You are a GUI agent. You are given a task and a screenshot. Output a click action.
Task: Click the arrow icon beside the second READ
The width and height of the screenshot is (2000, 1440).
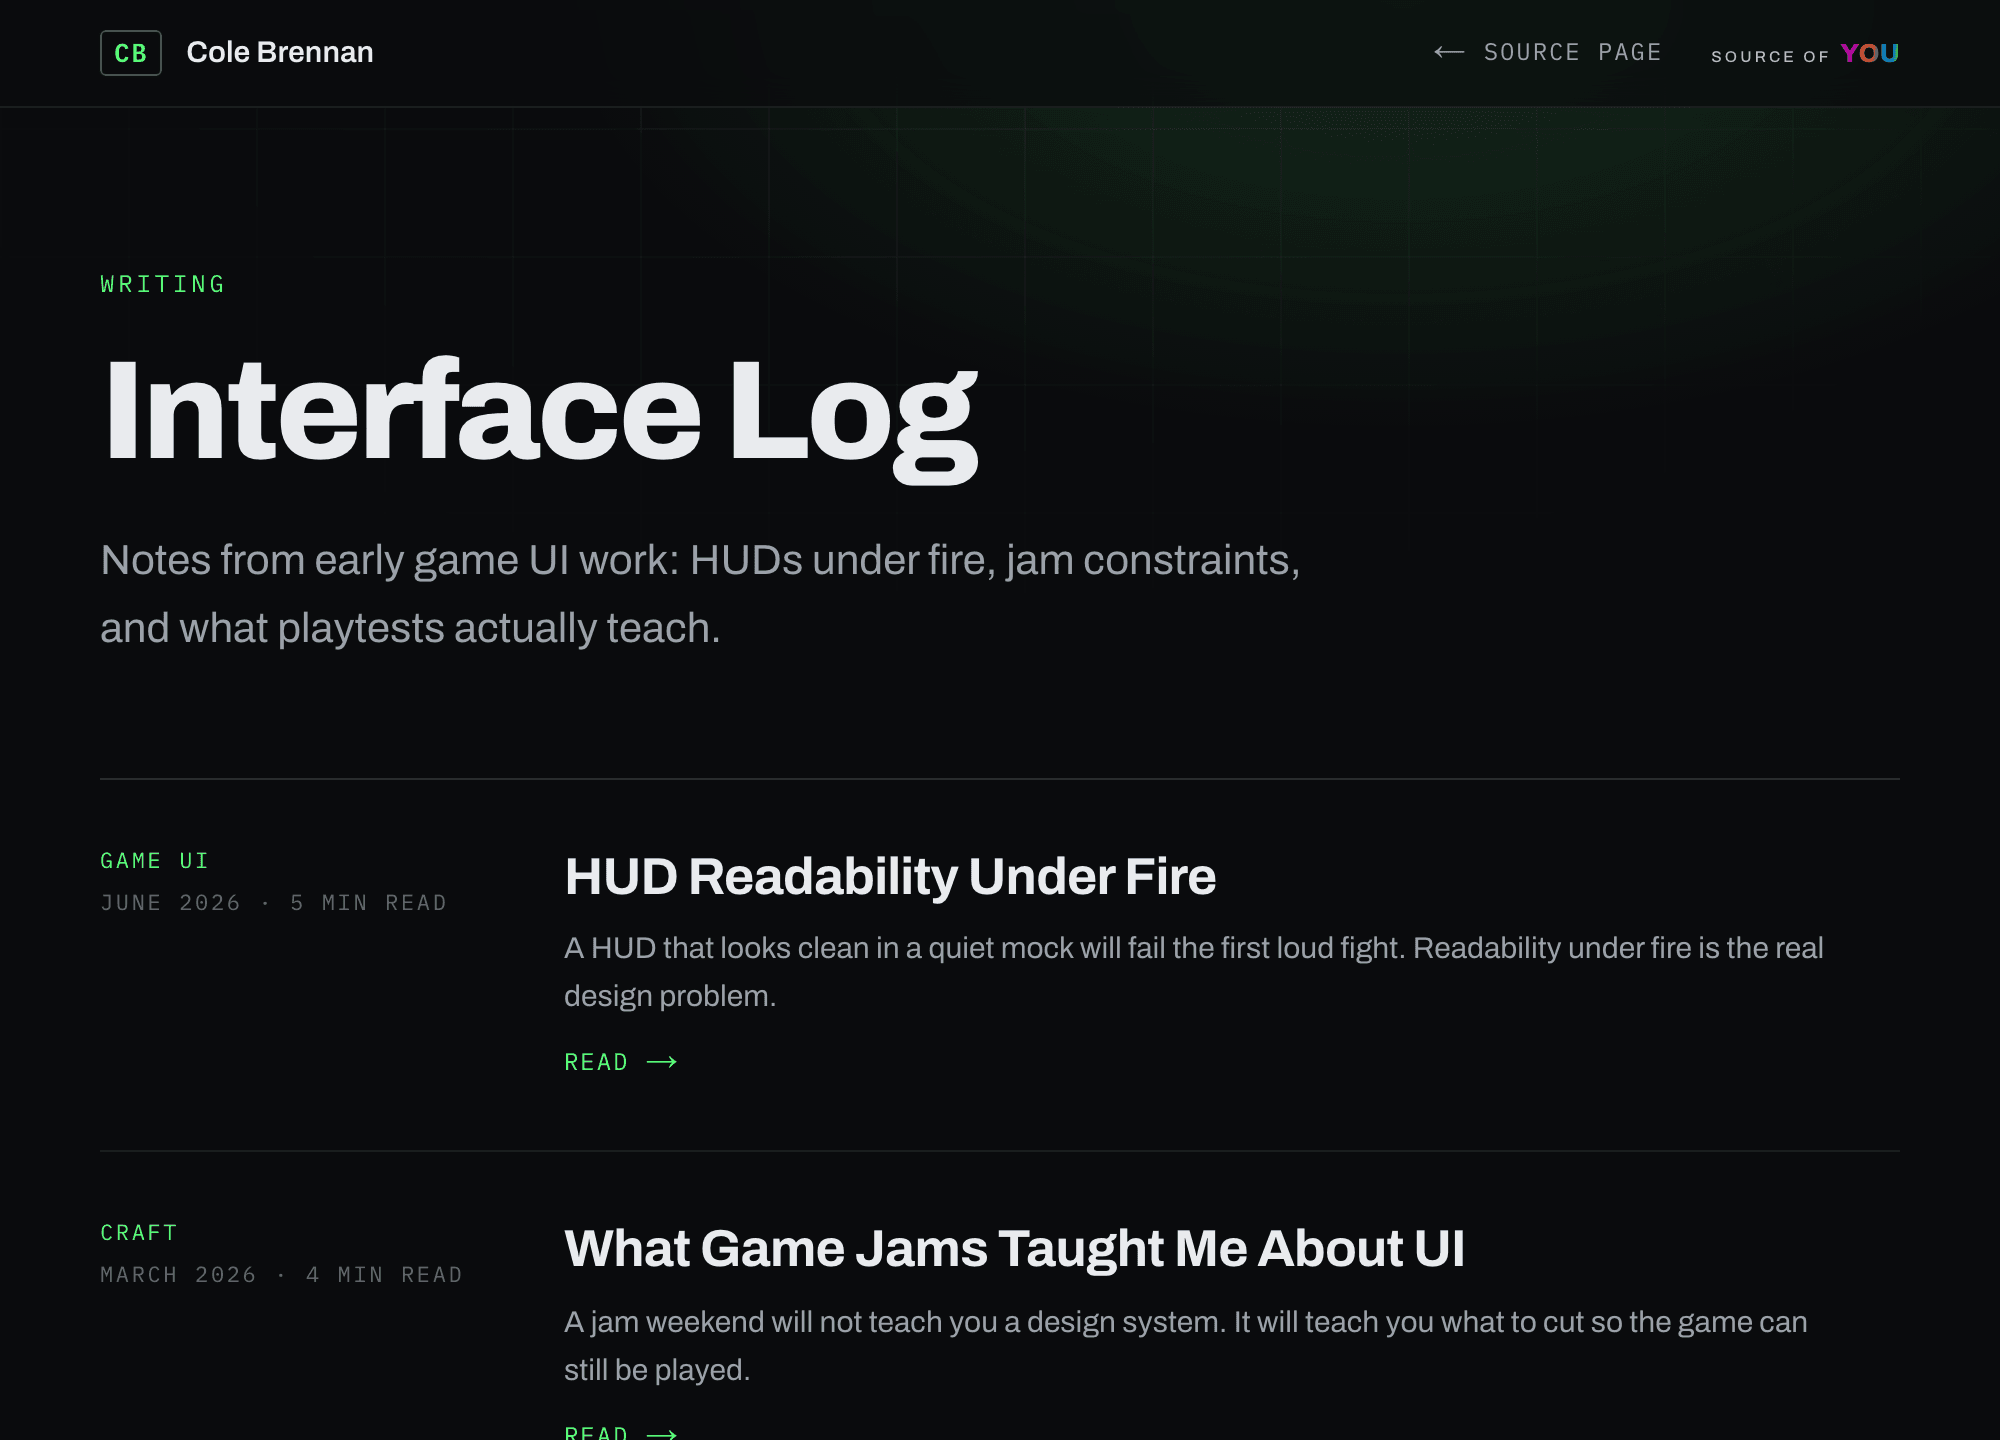coord(662,1434)
